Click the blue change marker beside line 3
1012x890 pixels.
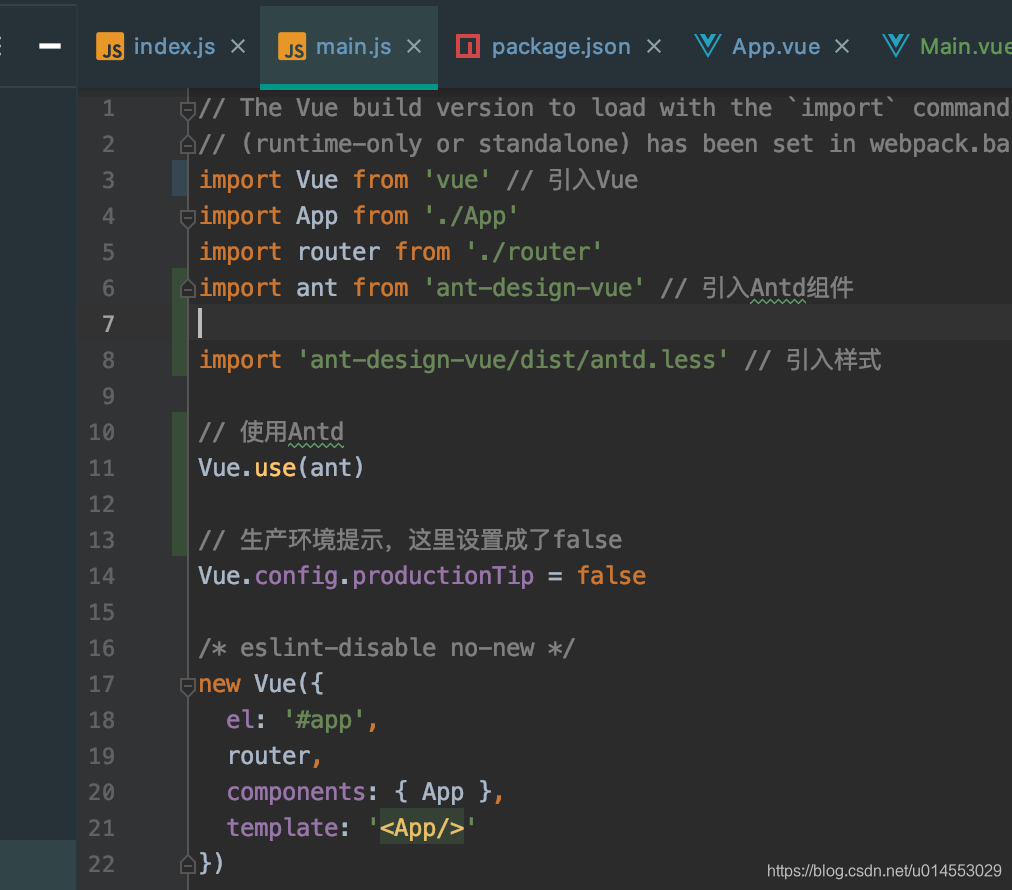coord(179,179)
